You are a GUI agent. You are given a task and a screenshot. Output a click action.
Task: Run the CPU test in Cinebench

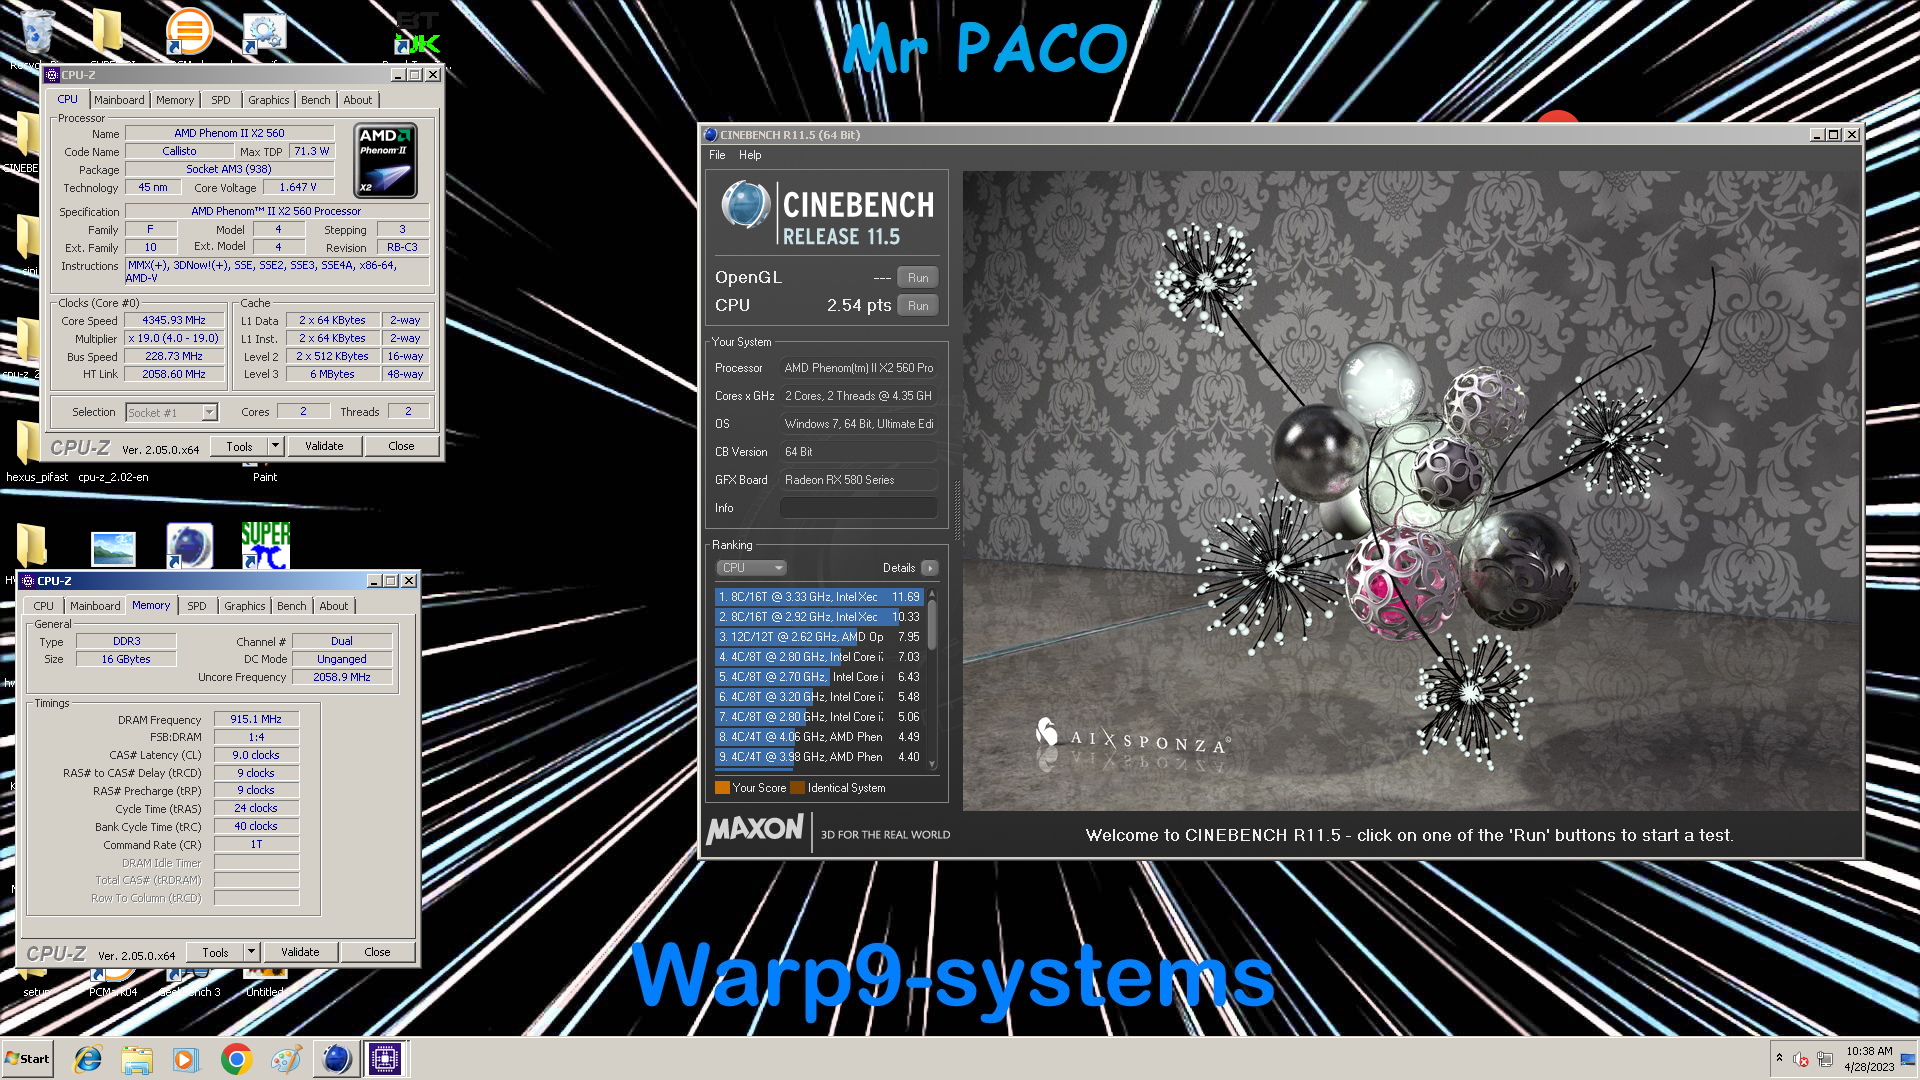coord(918,306)
